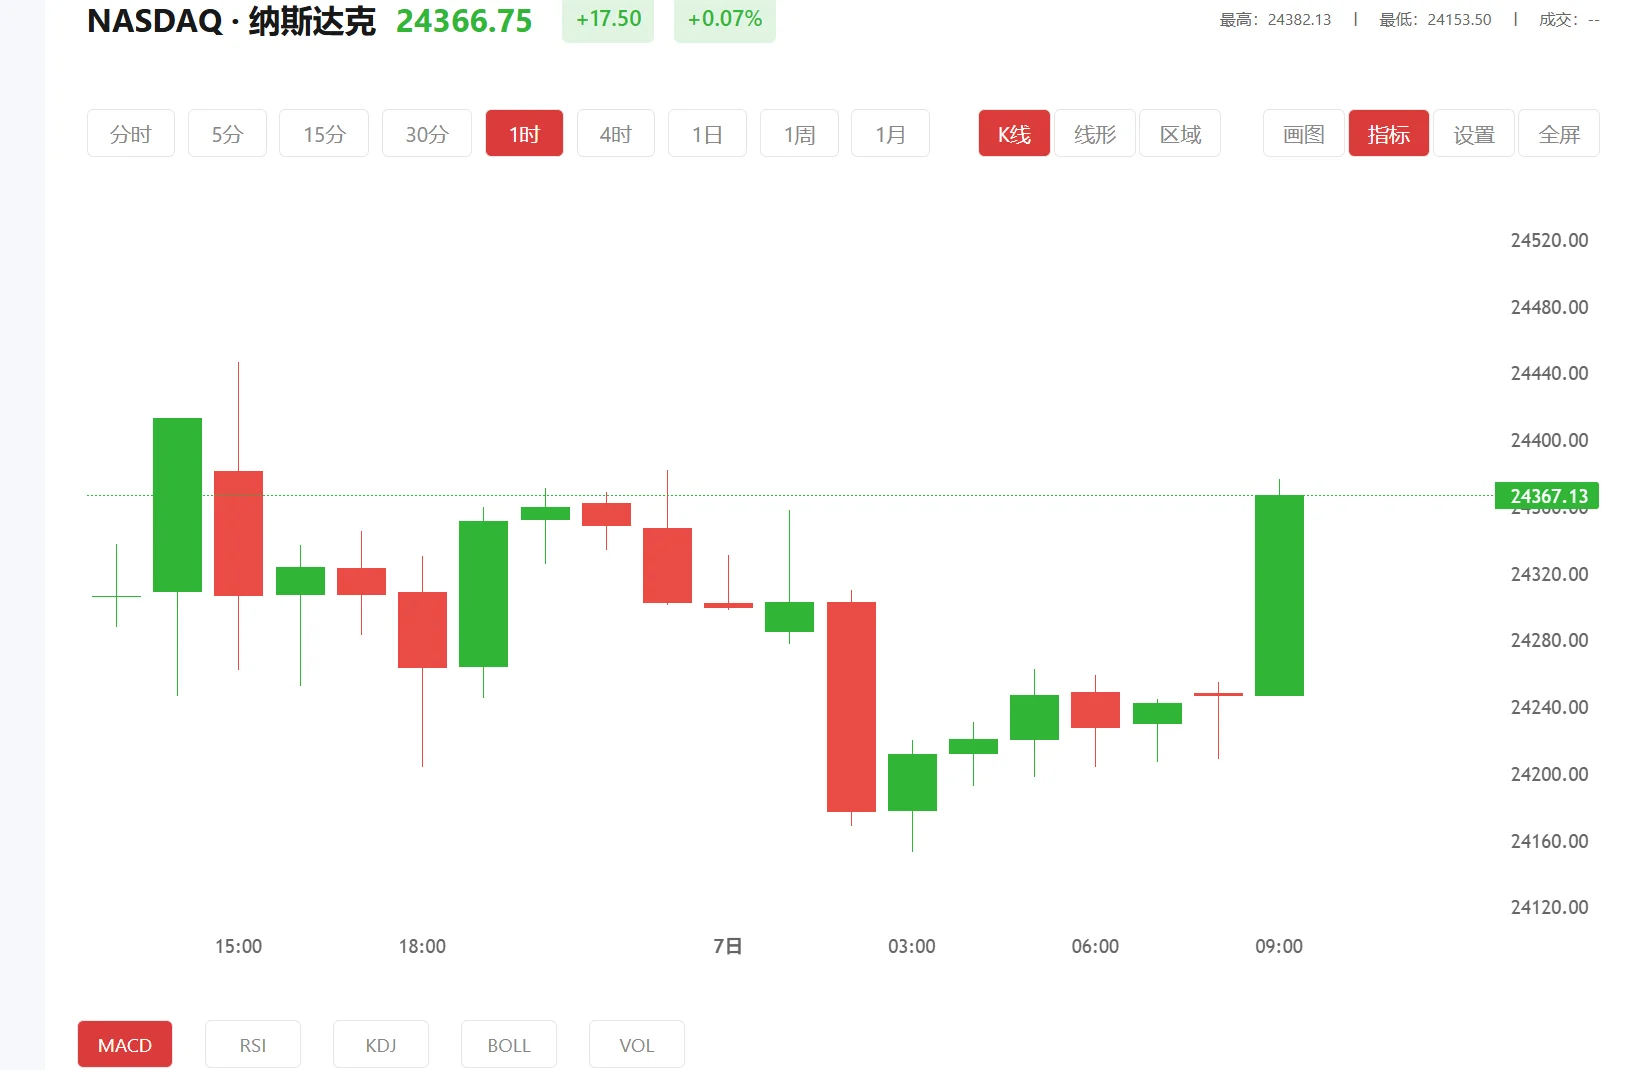This screenshot has width=1628, height=1070.
Task: Enable the KDJ indicator
Action: pos(380,1044)
